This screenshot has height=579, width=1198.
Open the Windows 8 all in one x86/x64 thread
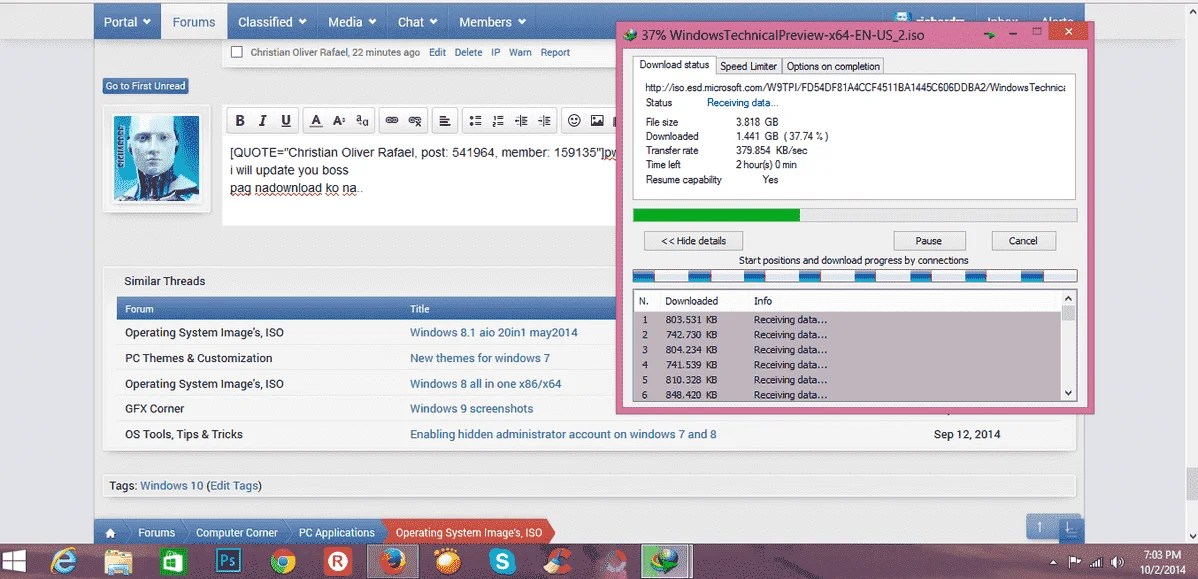point(485,383)
